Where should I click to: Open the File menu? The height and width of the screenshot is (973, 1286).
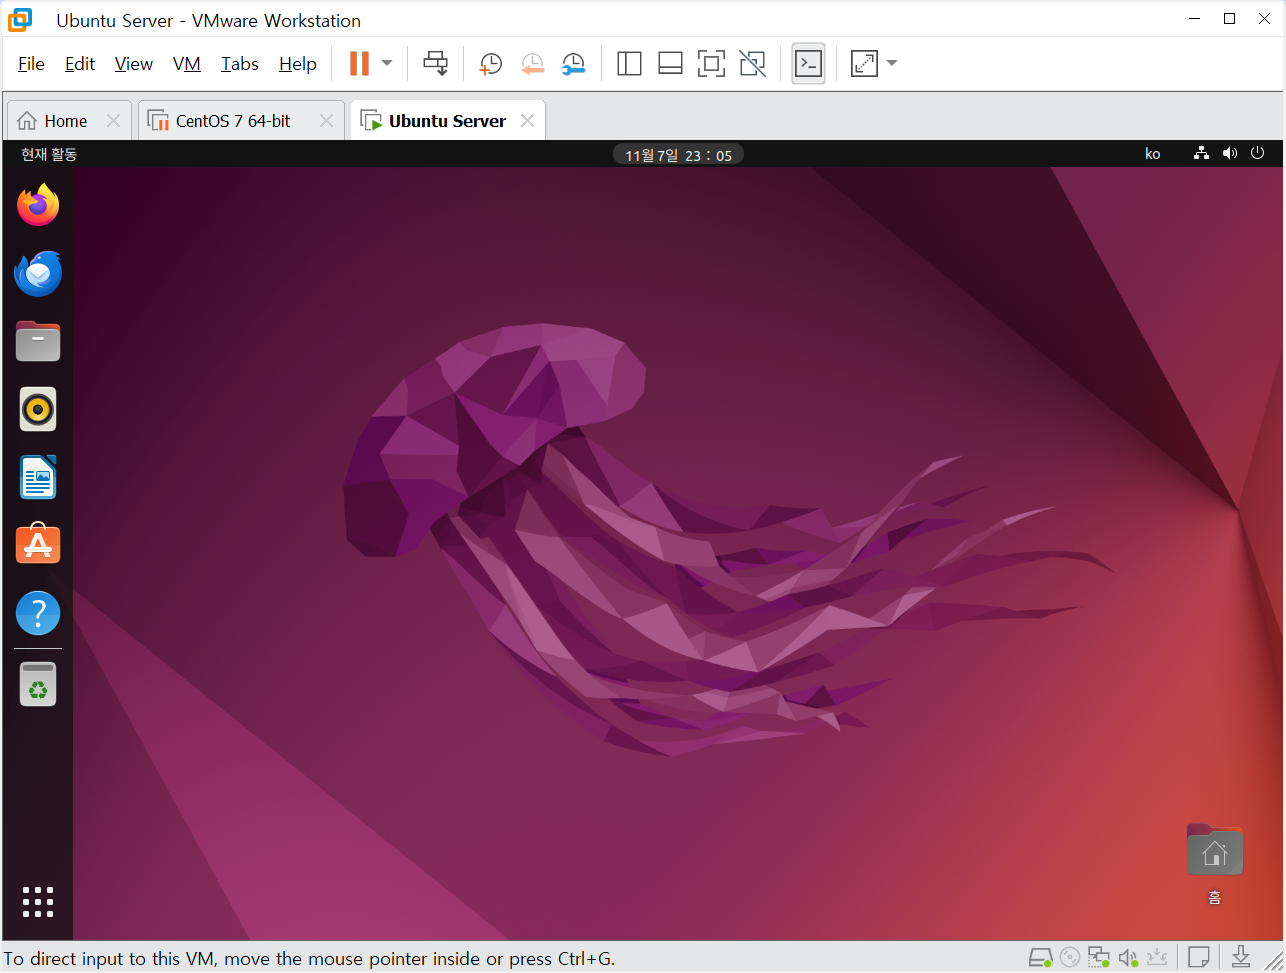pyautogui.click(x=31, y=64)
